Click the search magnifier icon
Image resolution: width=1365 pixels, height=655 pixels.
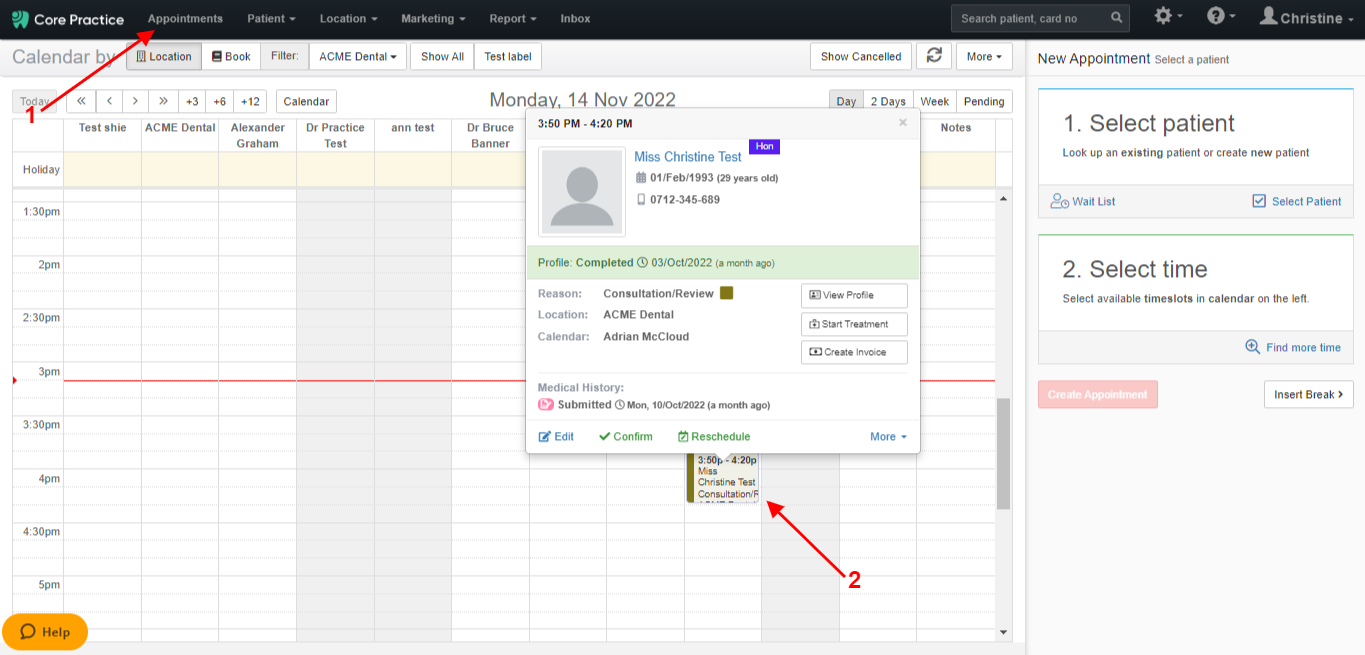[x=1116, y=18]
